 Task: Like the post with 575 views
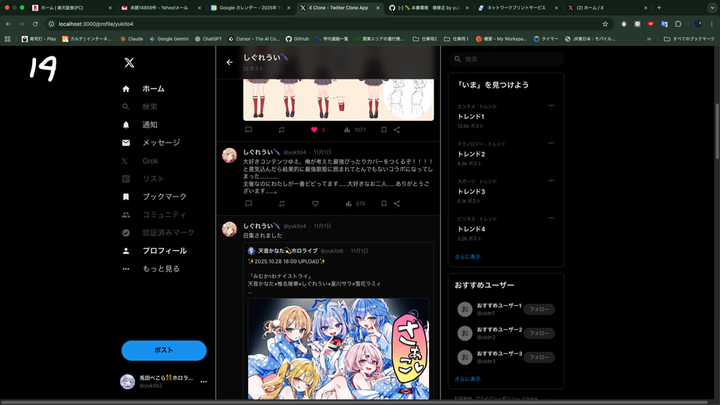click(315, 203)
